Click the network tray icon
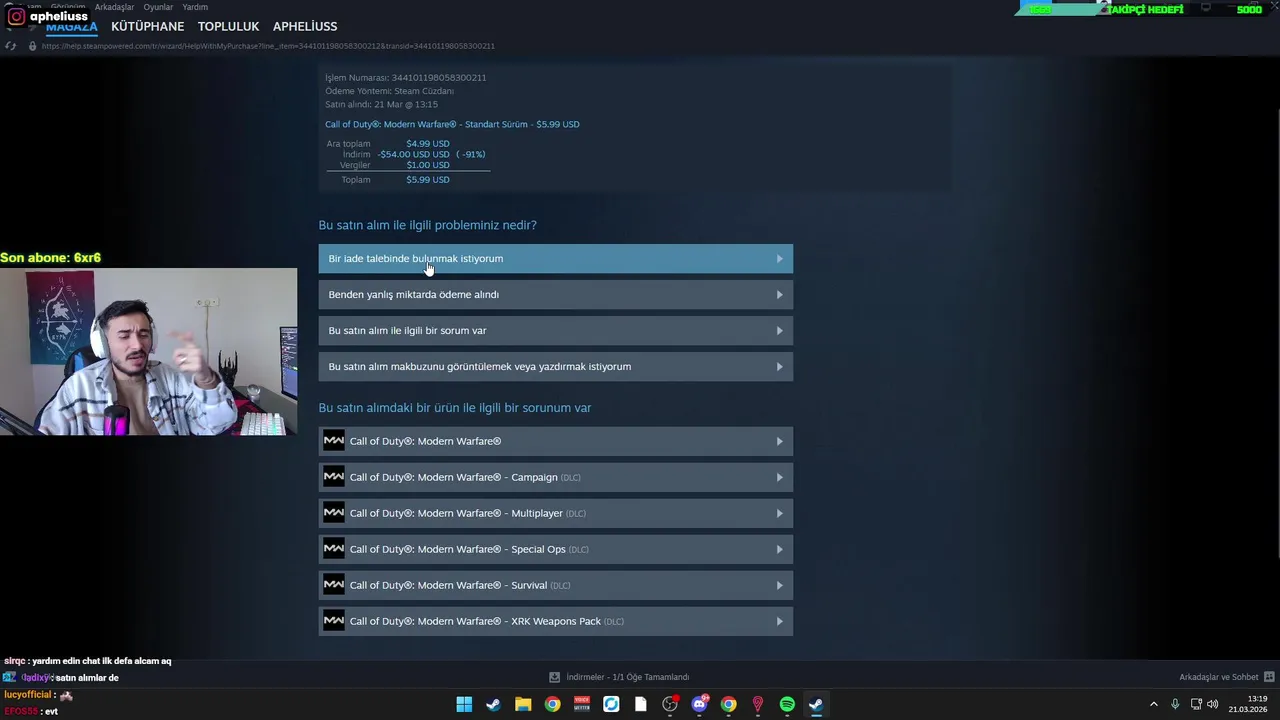 [1196, 704]
